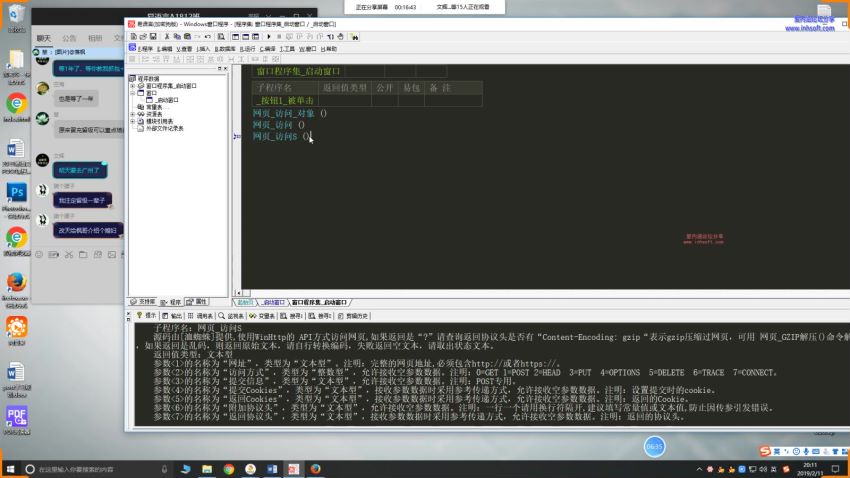Collapse the 窗口 tree node
The width and height of the screenshot is (850, 478).
pyautogui.click(x=132, y=93)
